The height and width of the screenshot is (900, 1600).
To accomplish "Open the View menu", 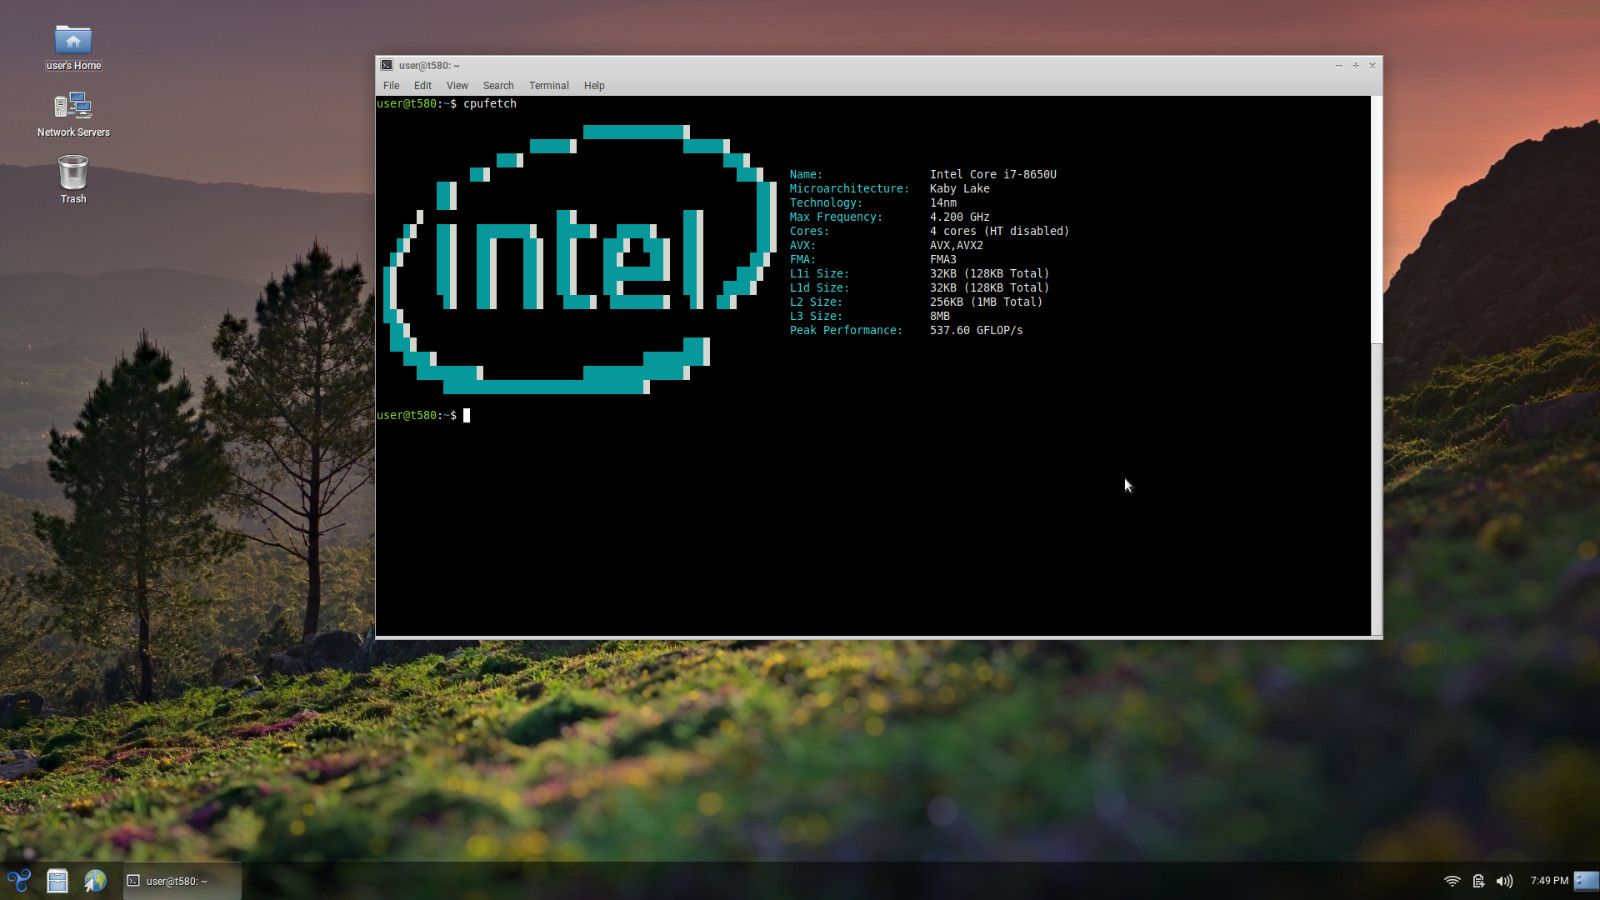I will (x=457, y=86).
